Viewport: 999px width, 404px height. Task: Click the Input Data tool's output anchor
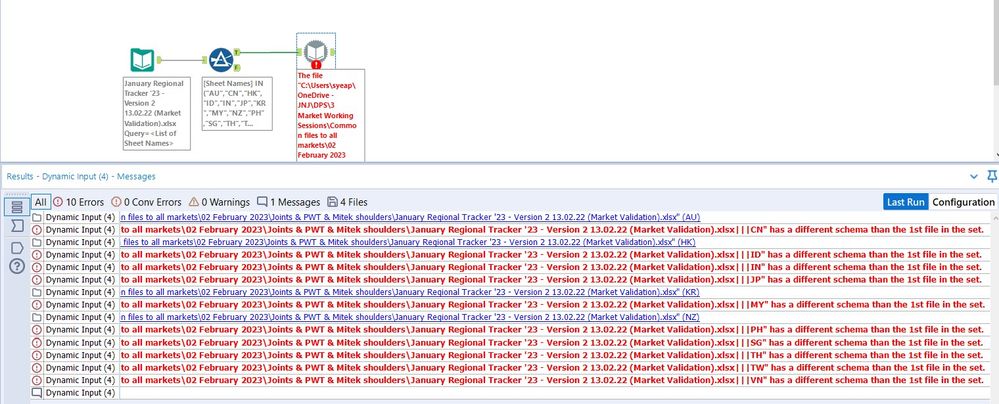(159, 60)
